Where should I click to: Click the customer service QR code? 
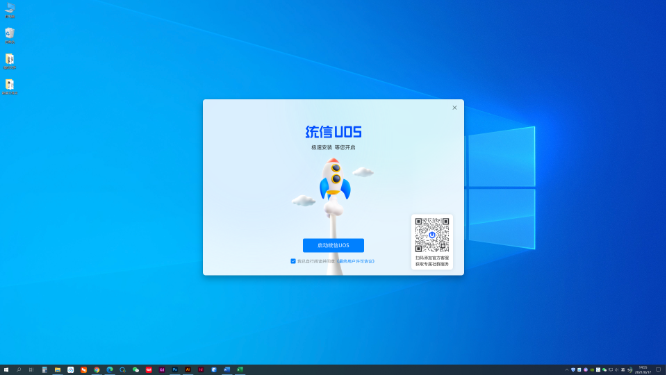point(432,235)
